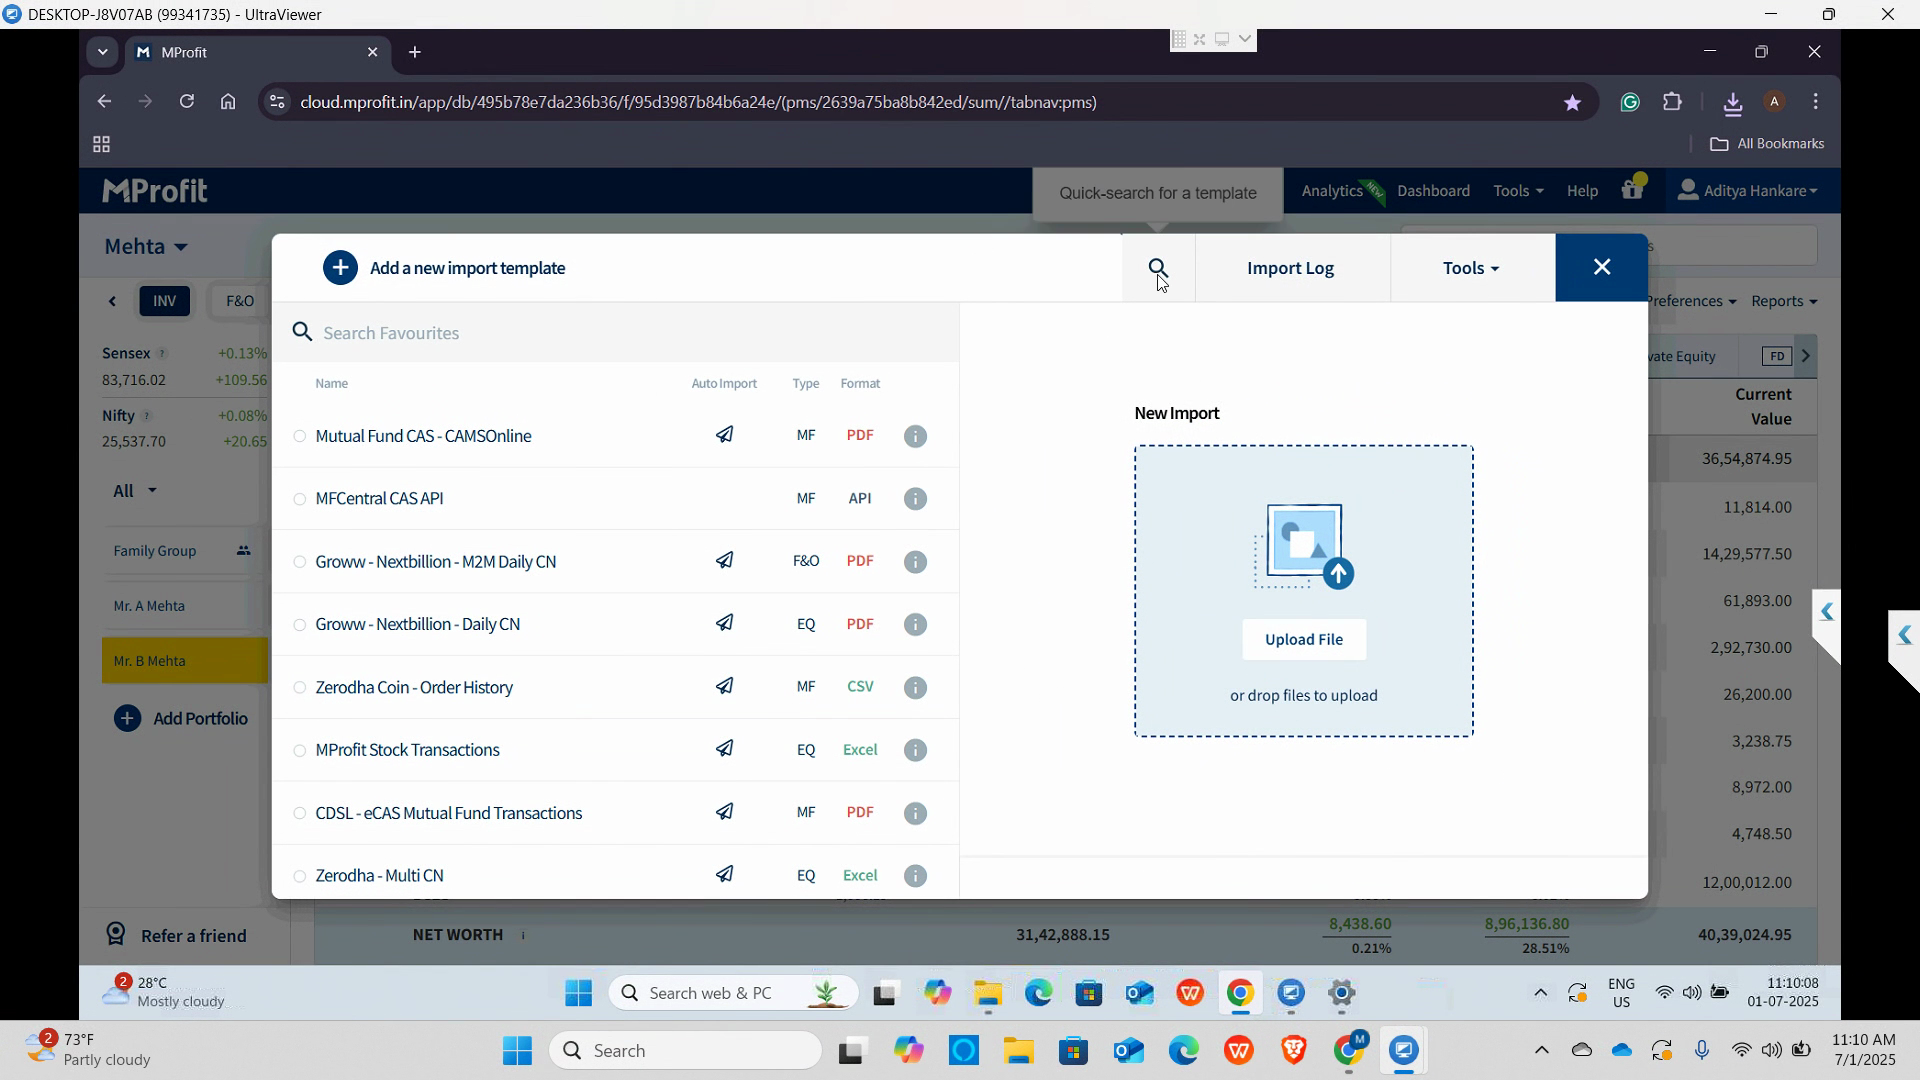Open Tools menu in MProfit header
Screen dimensions: 1920x1080
(1517, 190)
